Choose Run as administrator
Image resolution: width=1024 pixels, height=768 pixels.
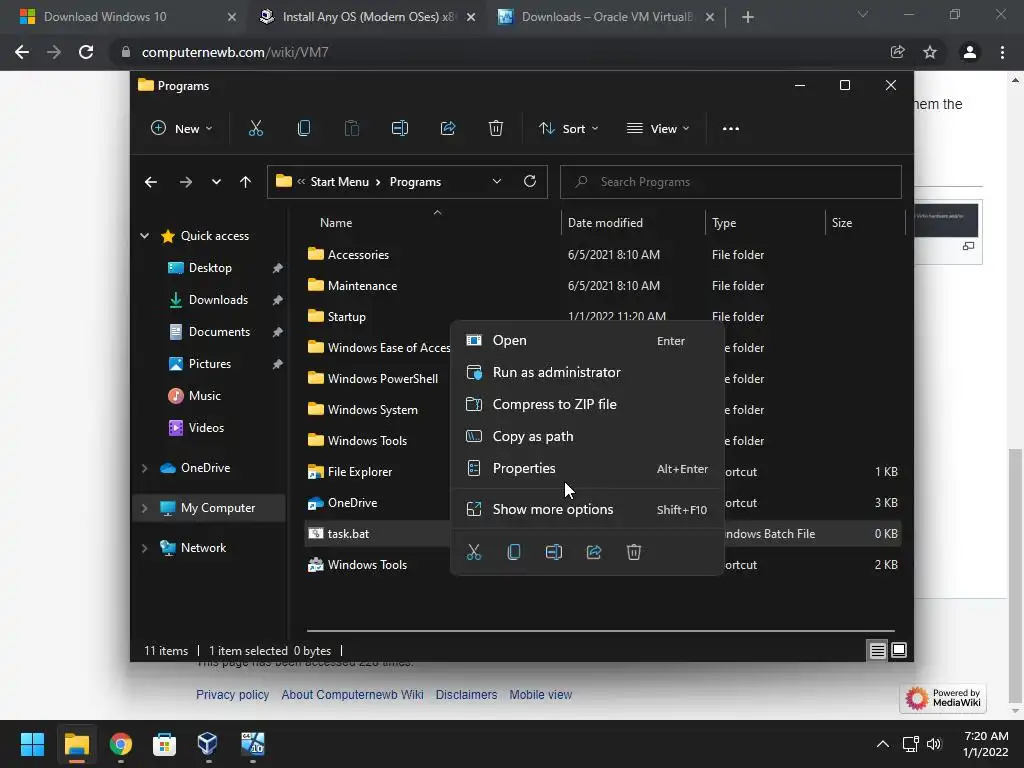point(587,373)
